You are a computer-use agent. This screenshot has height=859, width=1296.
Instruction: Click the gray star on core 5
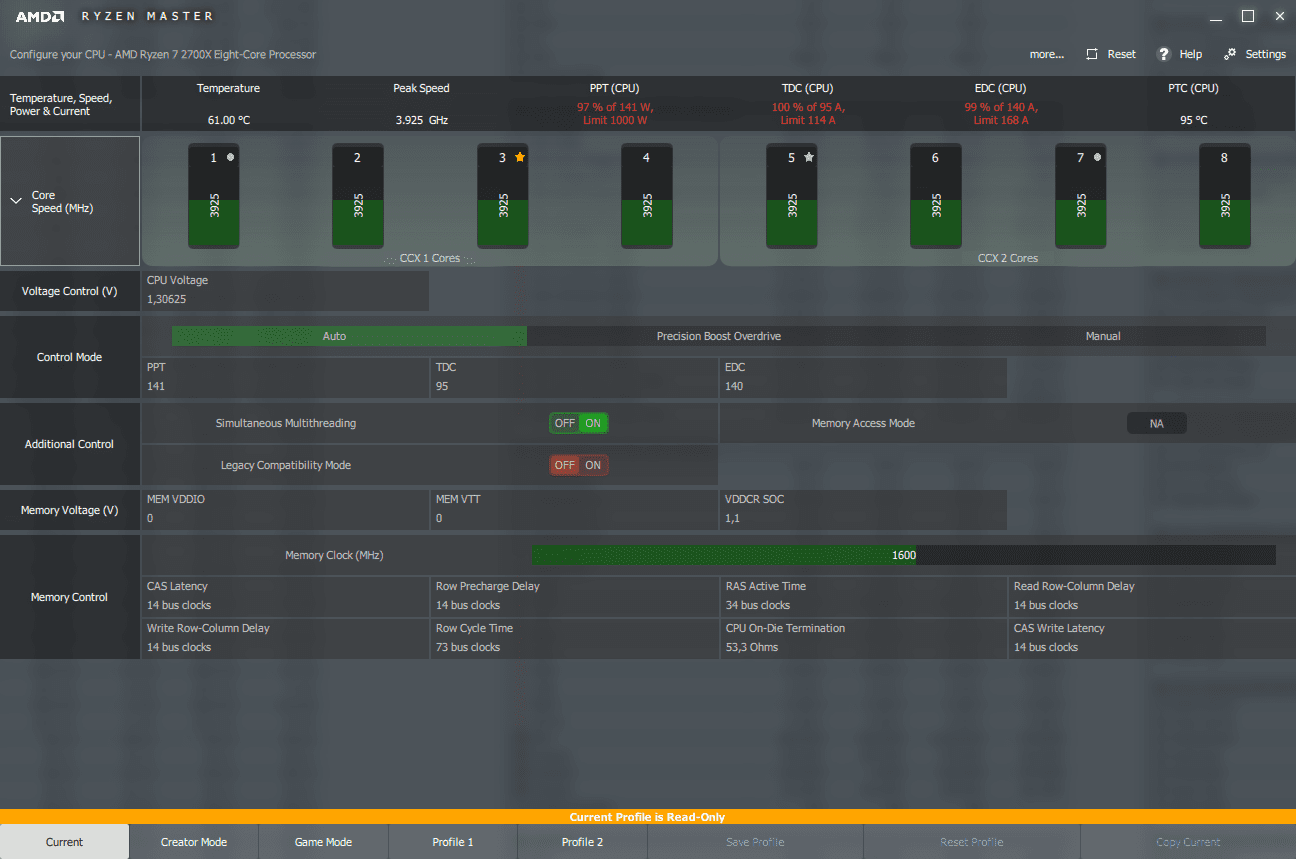tap(809, 157)
